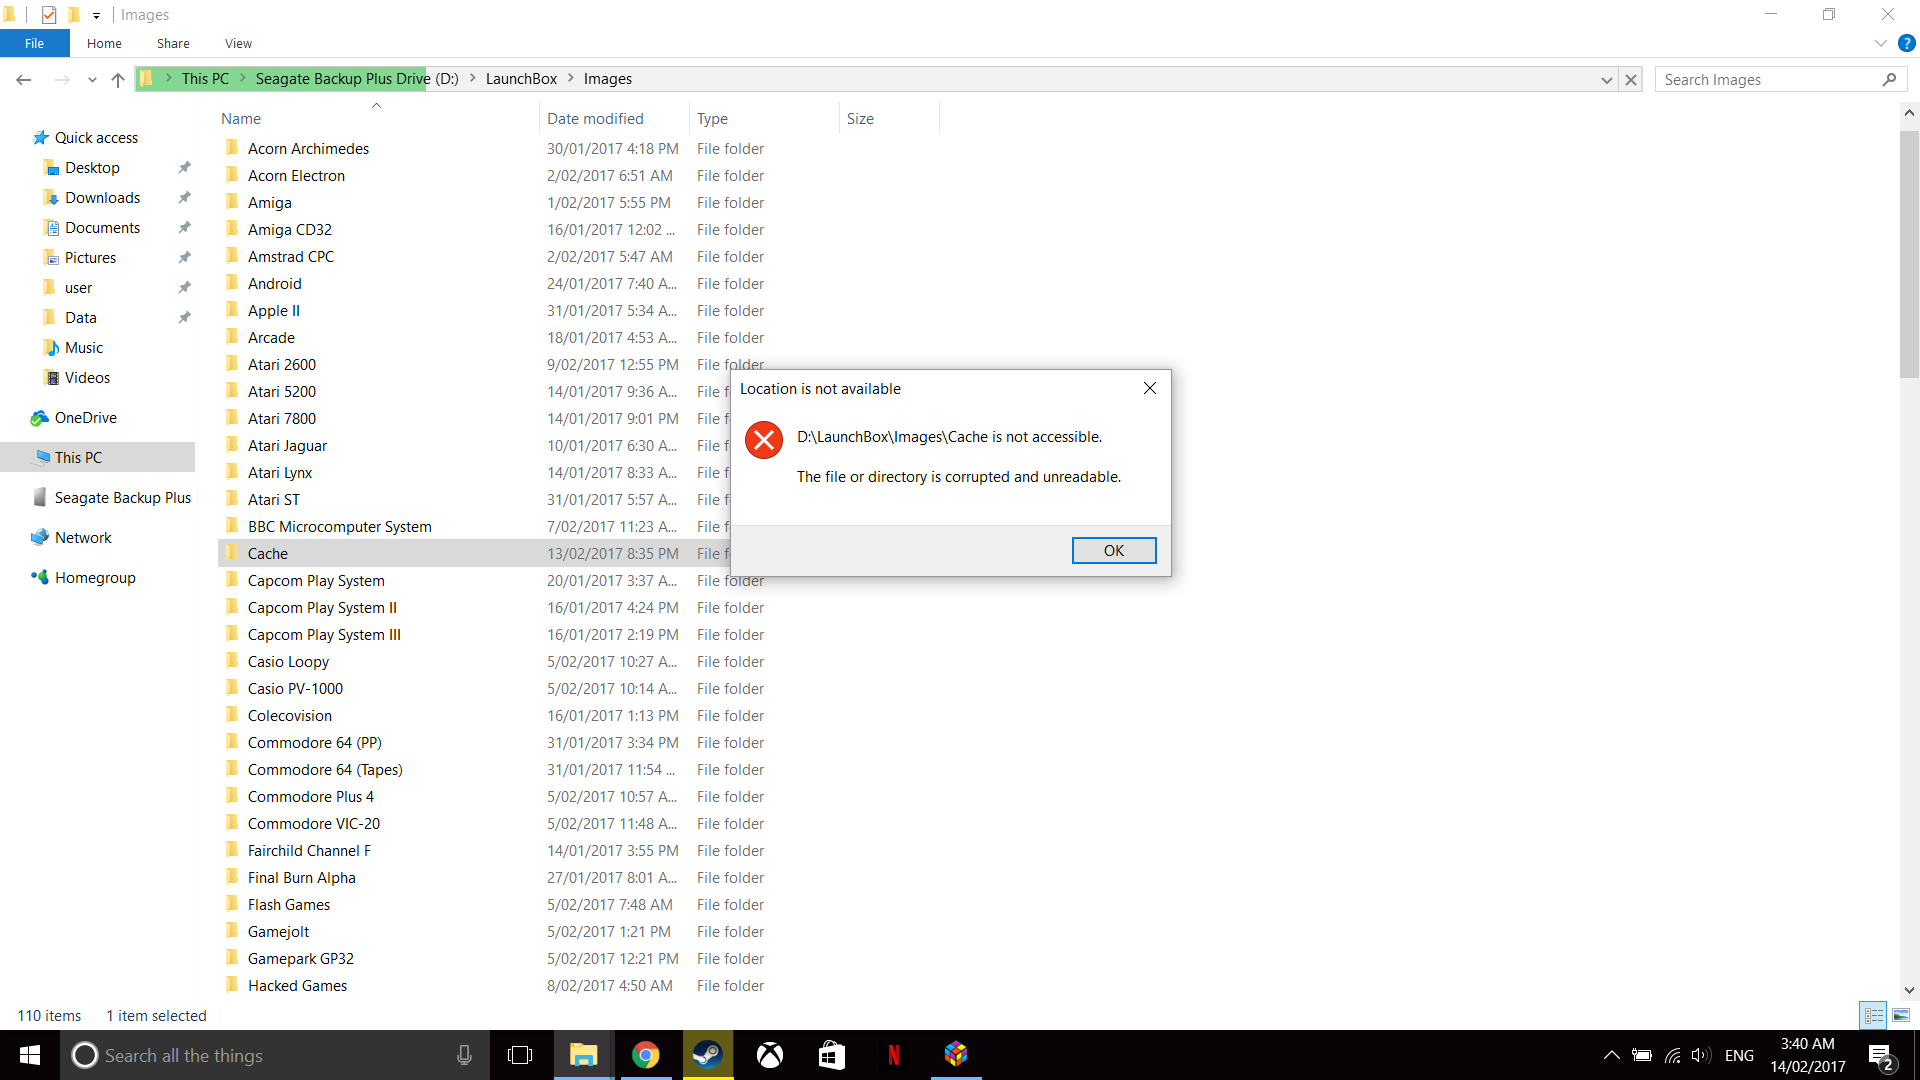Open Downloads in Quick access
The height and width of the screenshot is (1080, 1920).
[102, 198]
